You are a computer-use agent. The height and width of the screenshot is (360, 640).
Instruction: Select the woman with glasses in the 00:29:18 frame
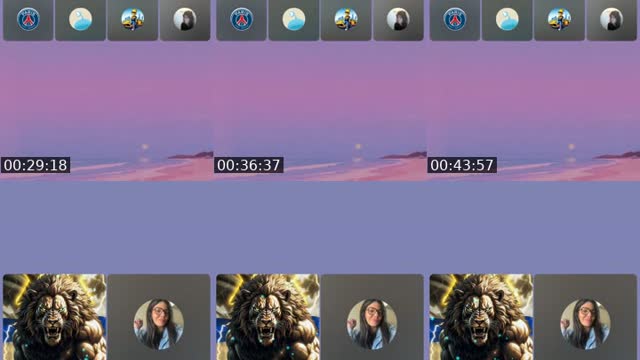point(159,324)
